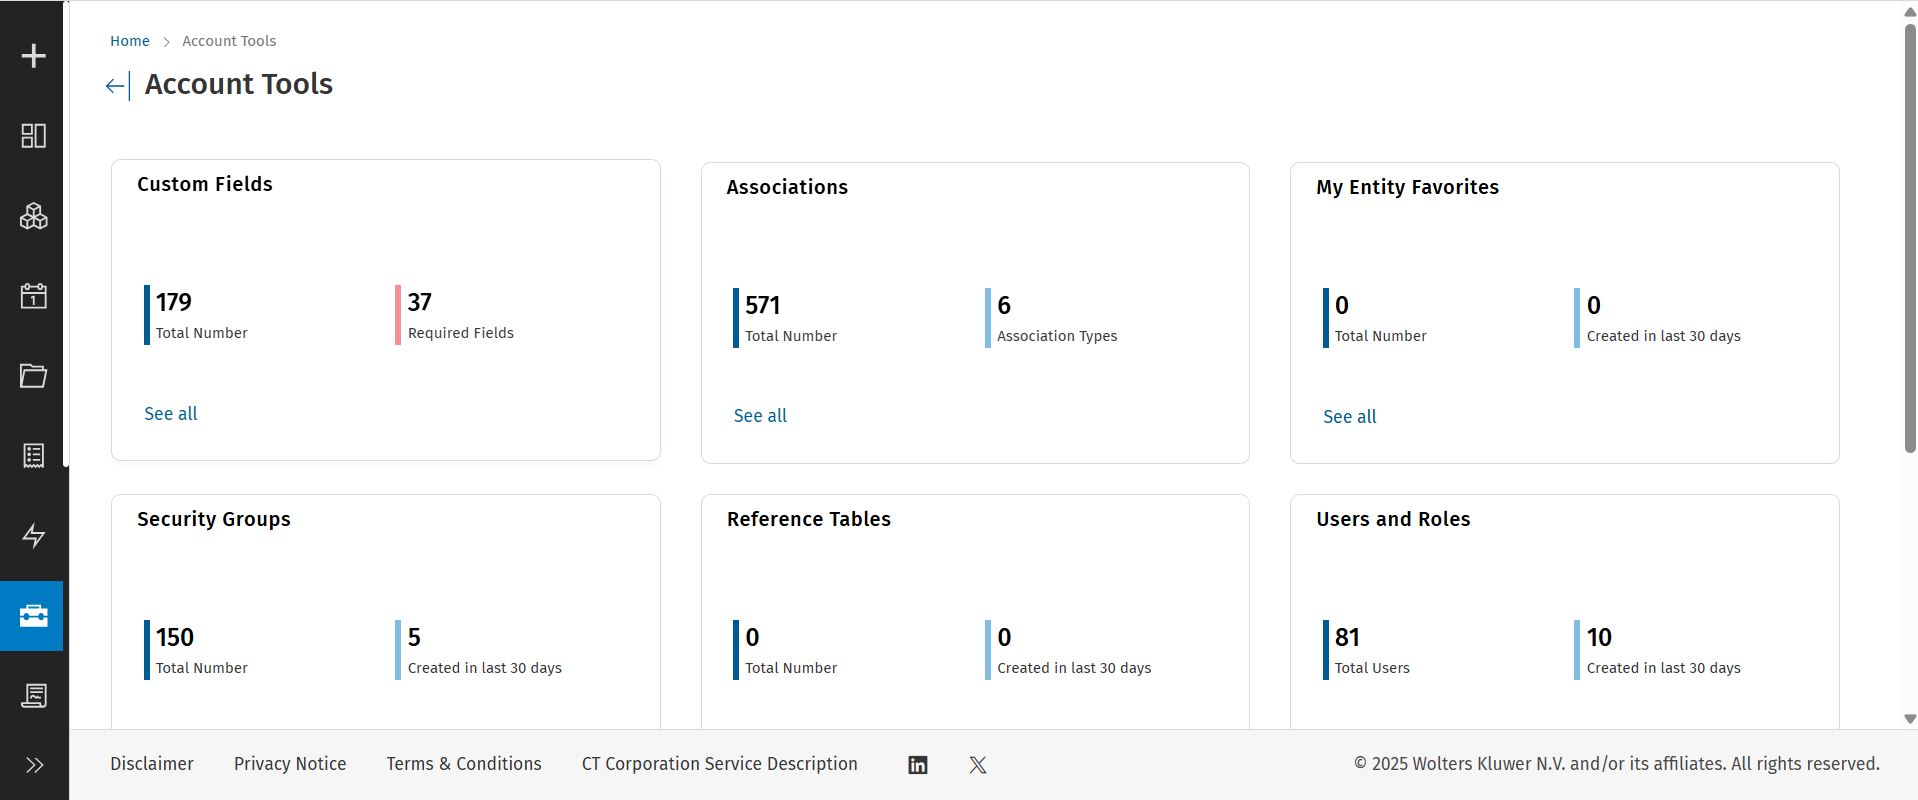Select the toolbox Account Tools sidebar icon
This screenshot has height=800, width=1918.
(x=32, y=616)
